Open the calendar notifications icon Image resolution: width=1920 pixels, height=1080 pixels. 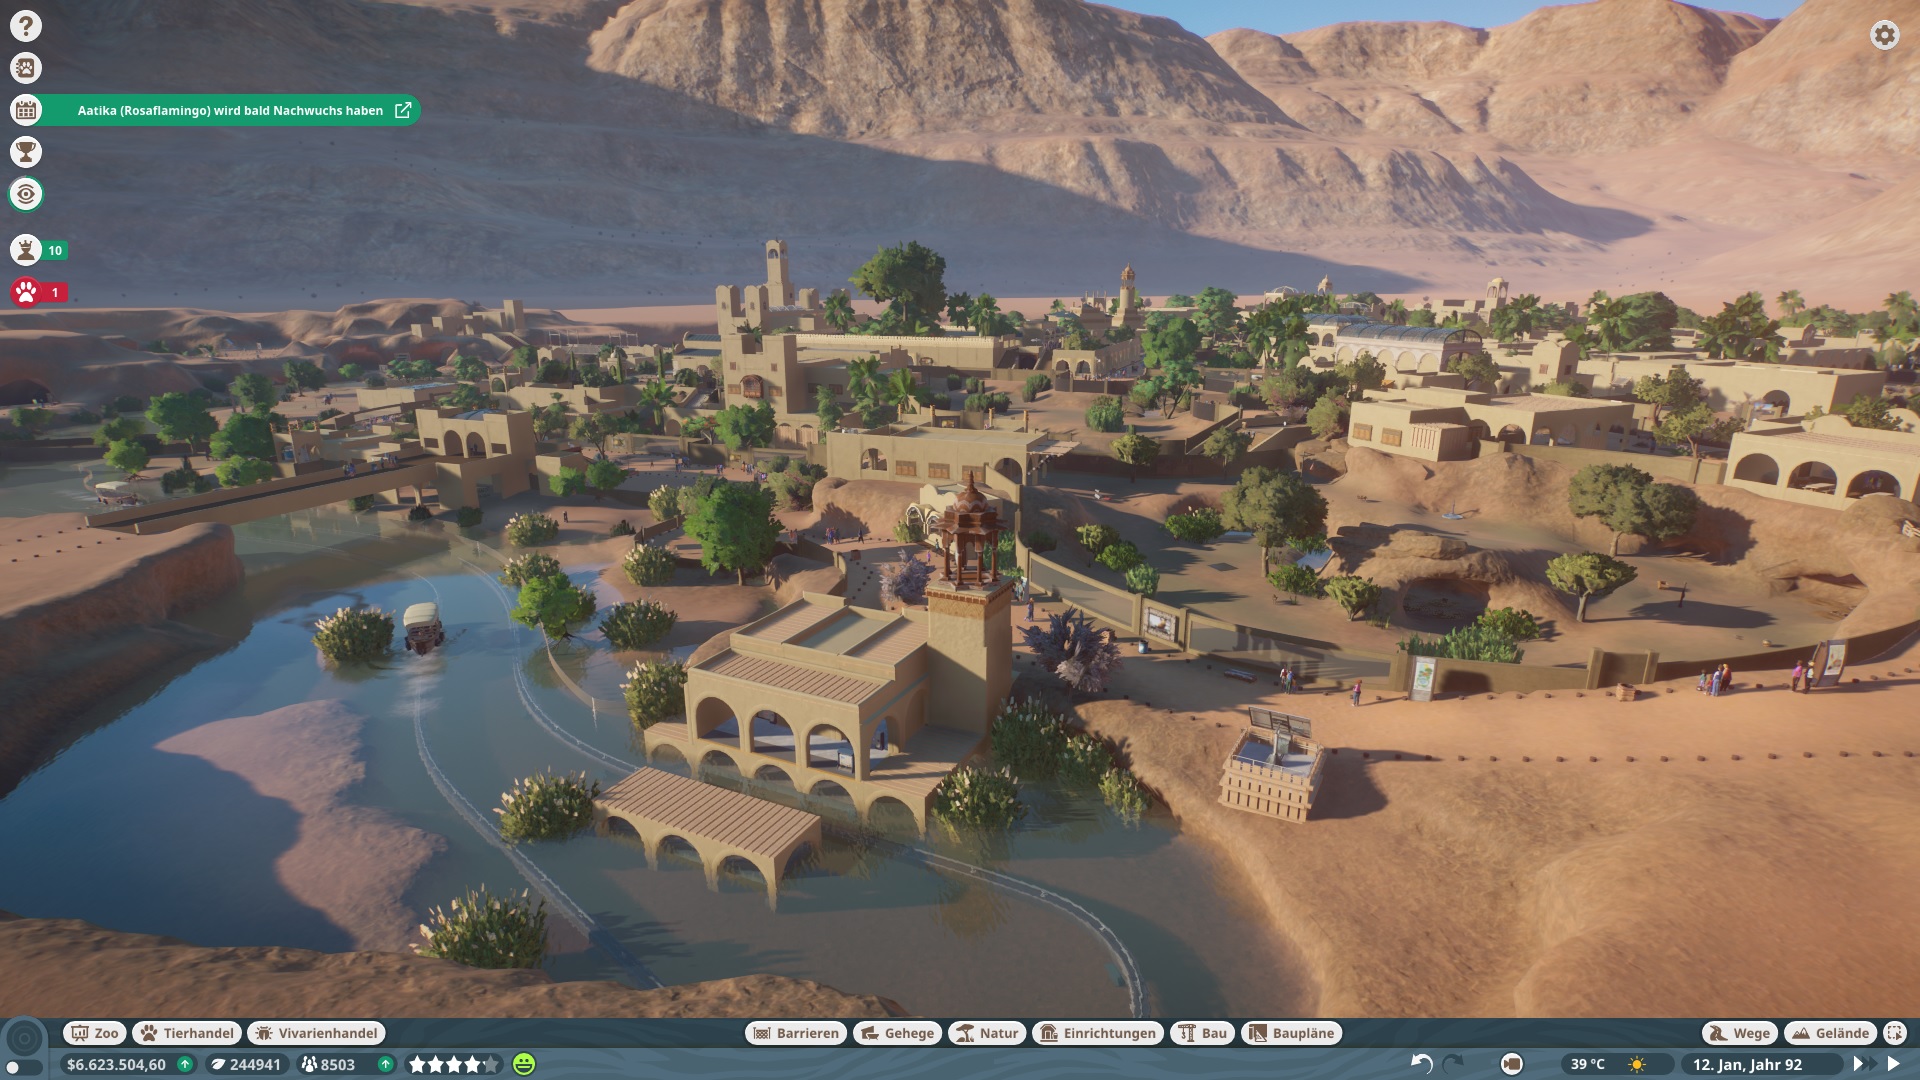(x=26, y=110)
